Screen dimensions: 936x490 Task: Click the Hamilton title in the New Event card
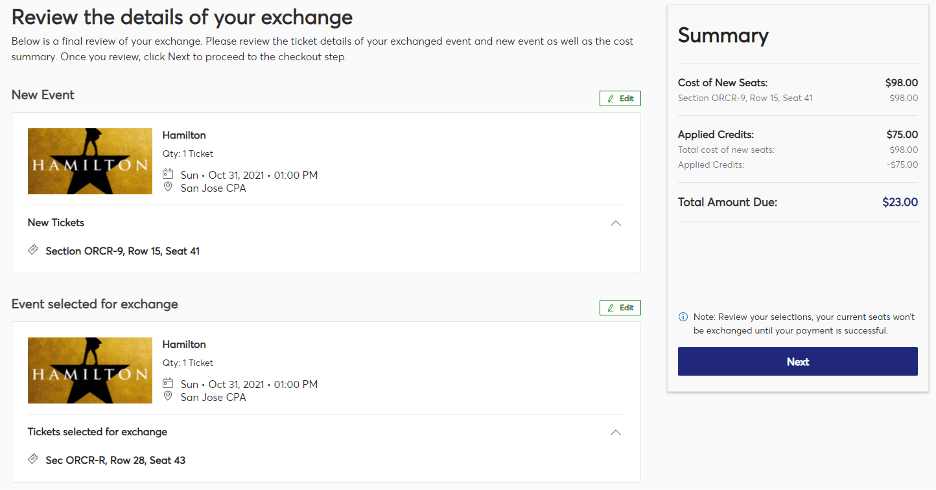pos(184,135)
